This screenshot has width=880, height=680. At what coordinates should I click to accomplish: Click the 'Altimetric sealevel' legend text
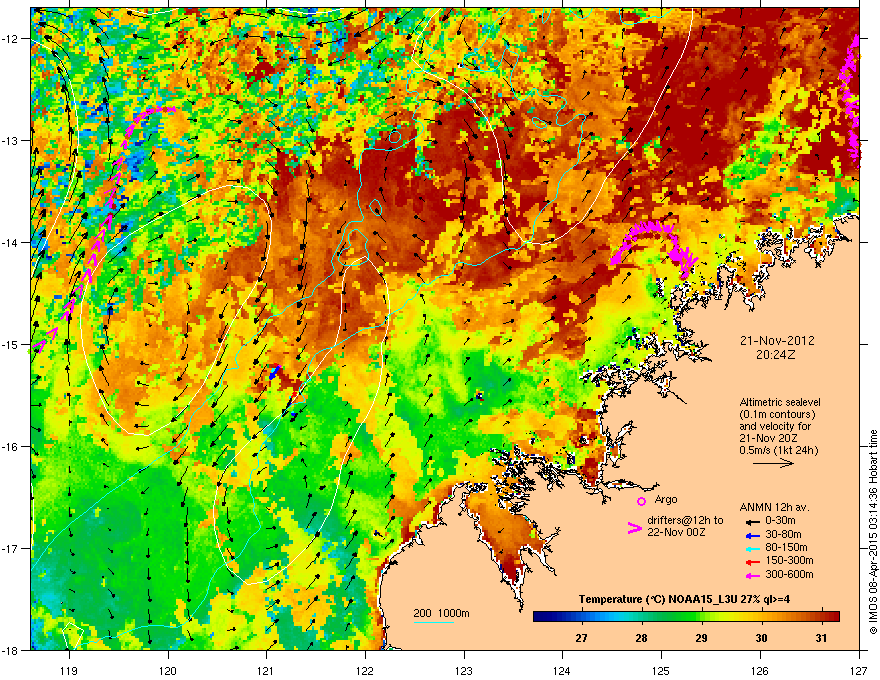(x=780, y=402)
